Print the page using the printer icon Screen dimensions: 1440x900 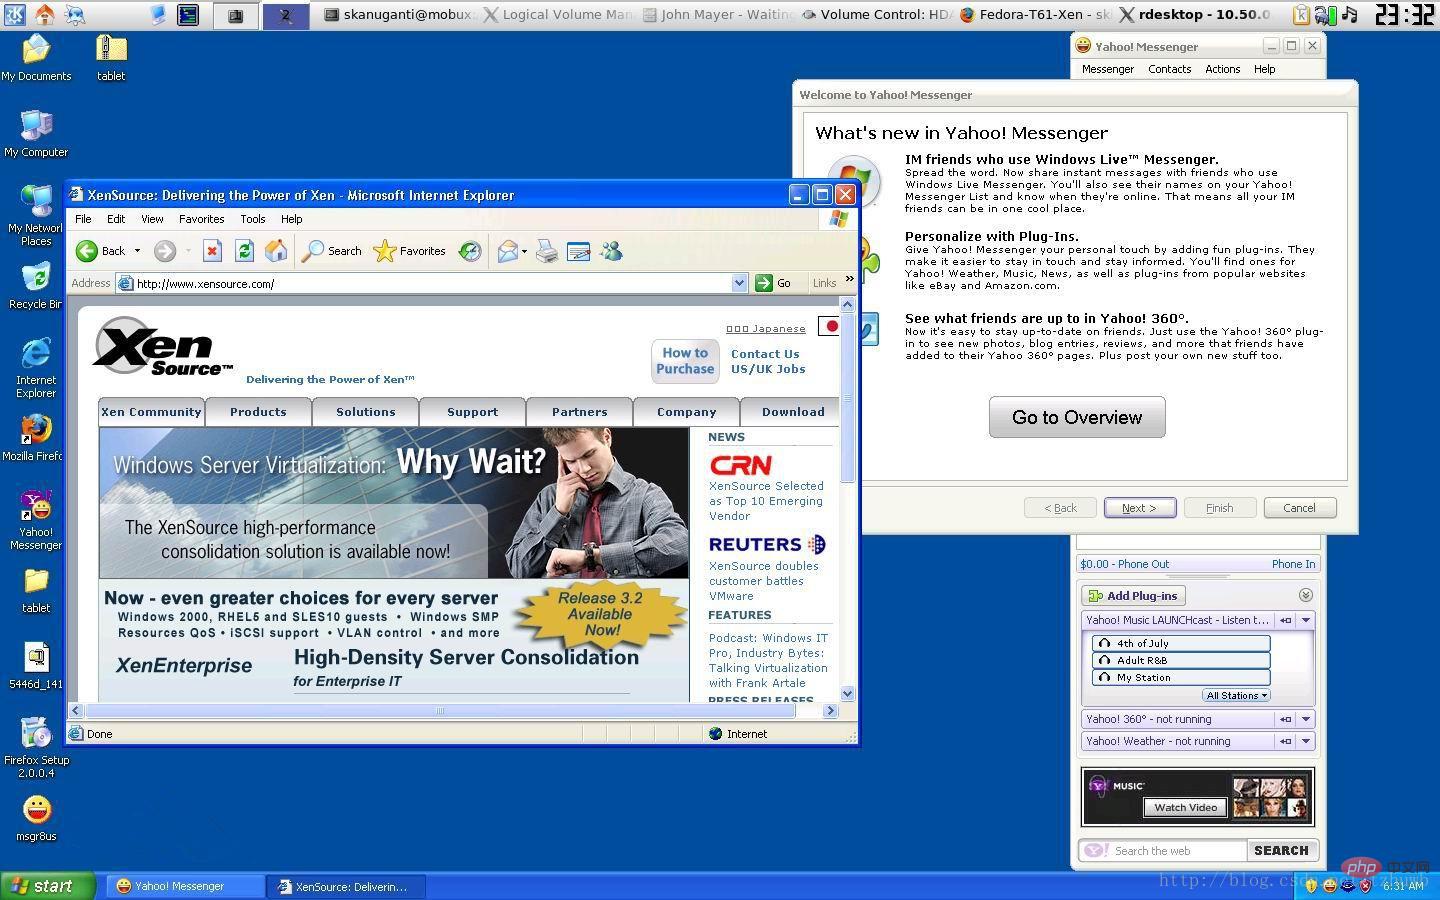pyautogui.click(x=546, y=251)
